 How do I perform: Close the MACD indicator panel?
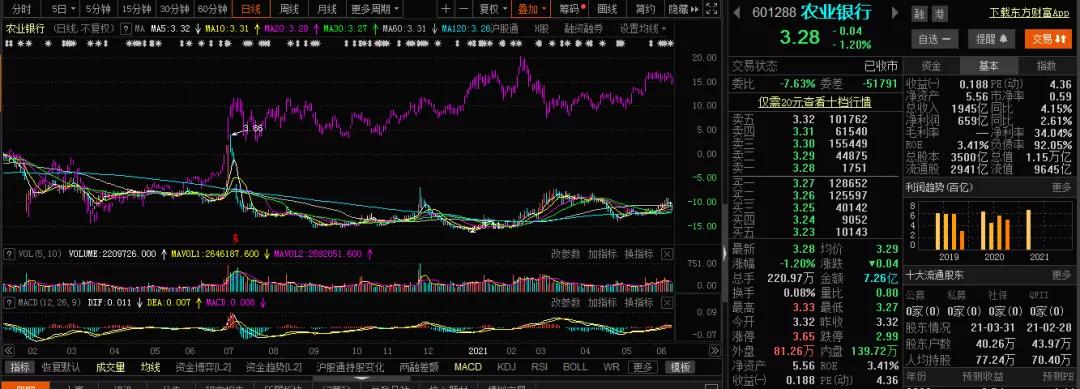coord(667,302)
